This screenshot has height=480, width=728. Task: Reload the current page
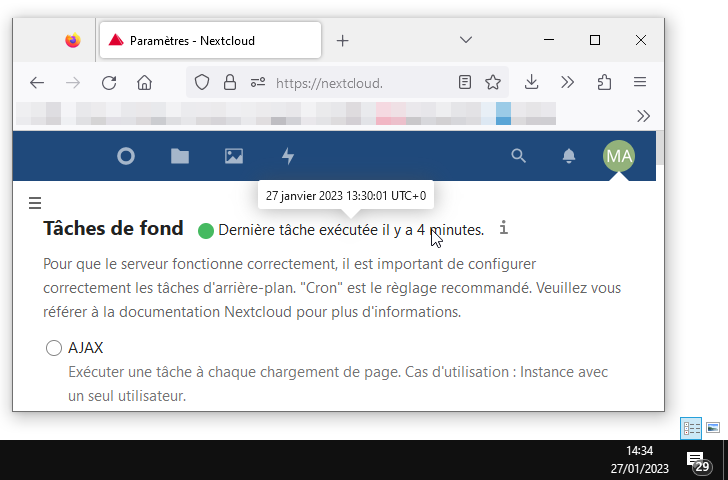pyautogui.click(x=109, y=83)
